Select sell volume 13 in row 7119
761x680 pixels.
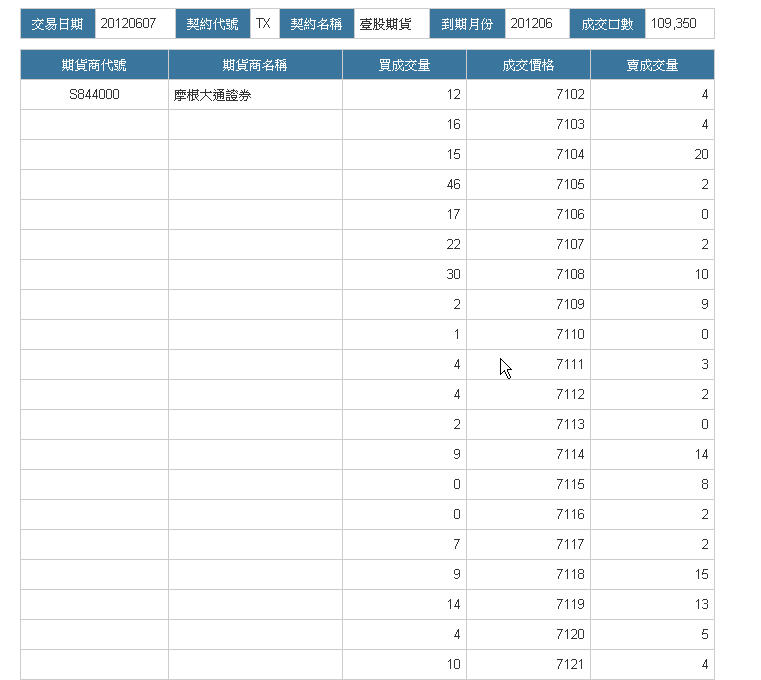(701, 604)
